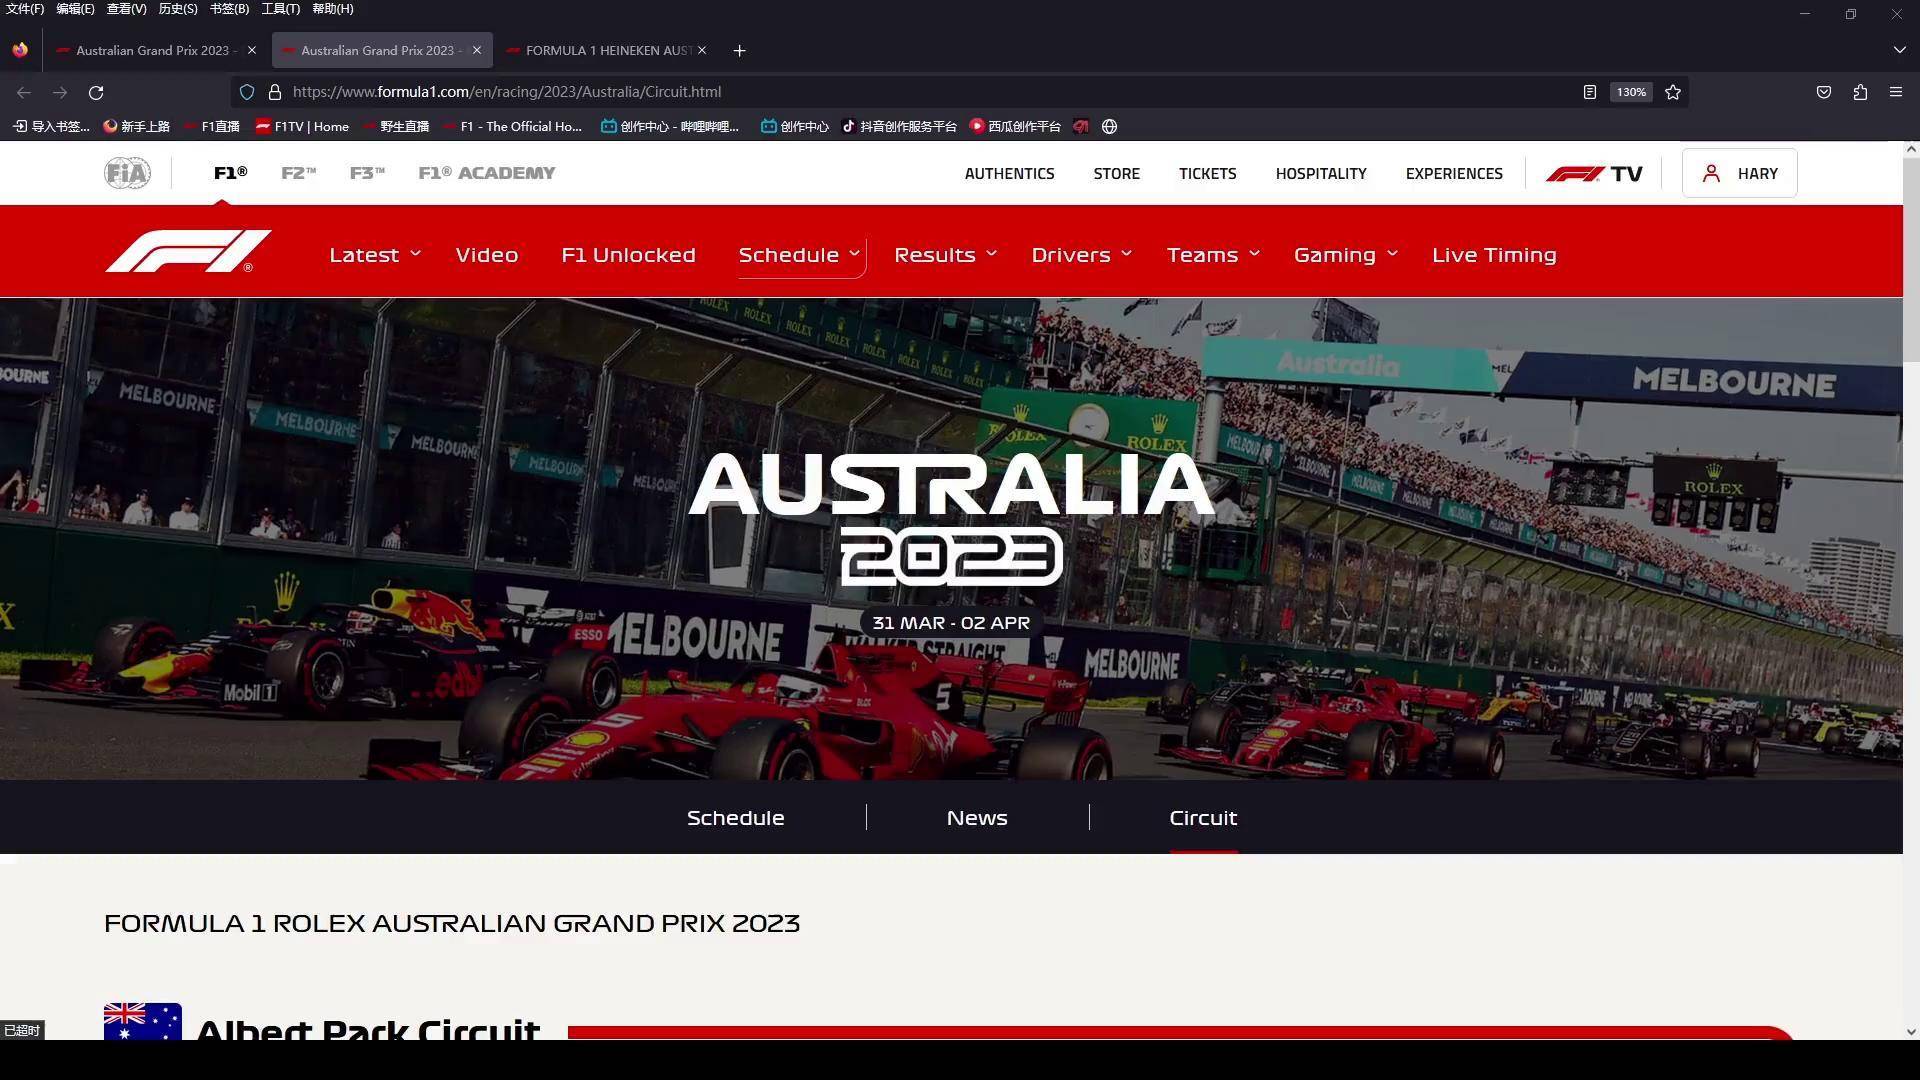Open the 野生直播 bookmark
This screenshot has height=1080, width=1920.
395,127
